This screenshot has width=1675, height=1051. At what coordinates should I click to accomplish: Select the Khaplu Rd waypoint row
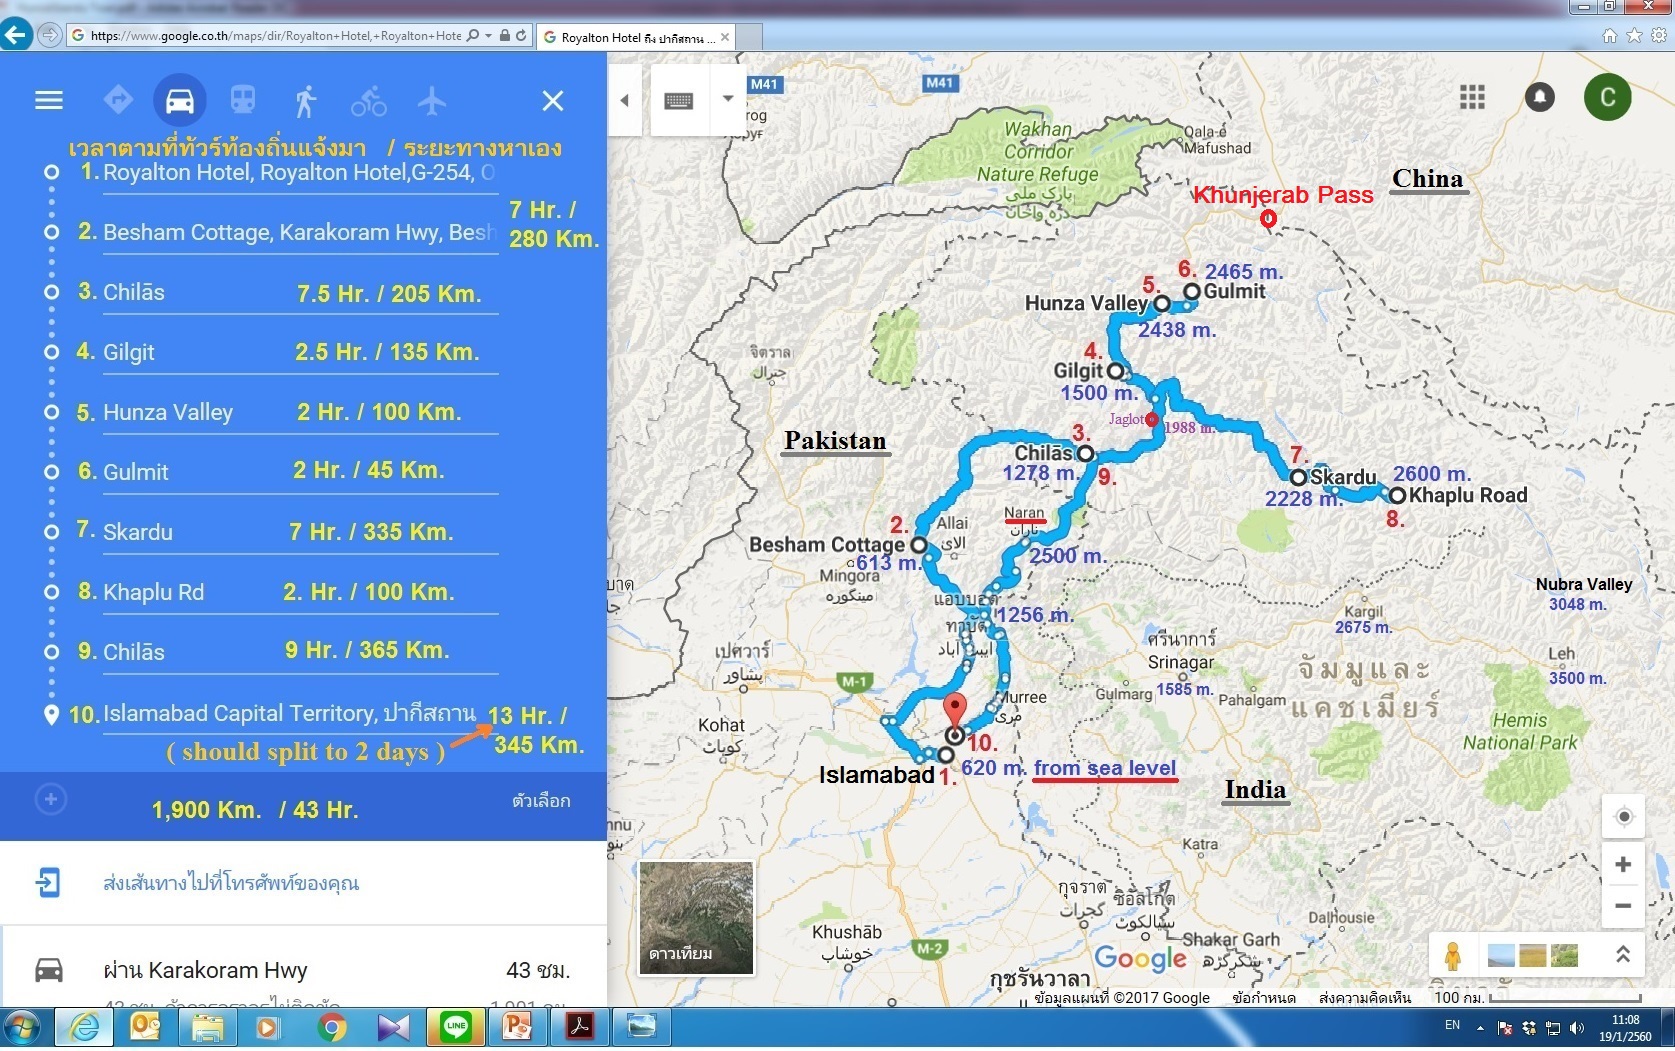tap(299, 592)
